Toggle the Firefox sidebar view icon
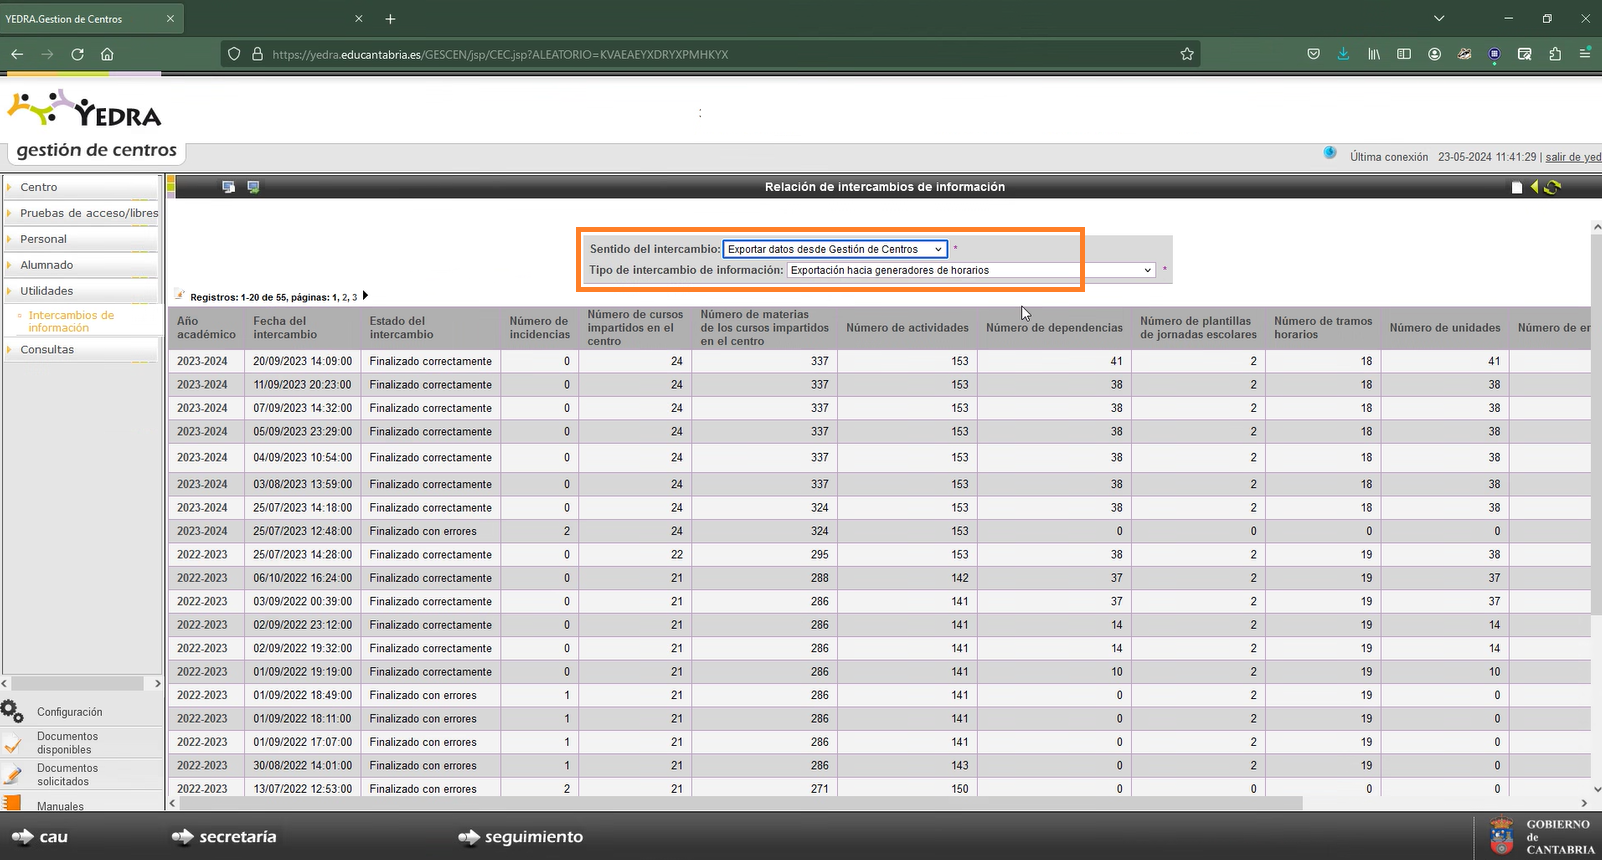This screenshot has width=1605, height=860. coord(1404,54)
